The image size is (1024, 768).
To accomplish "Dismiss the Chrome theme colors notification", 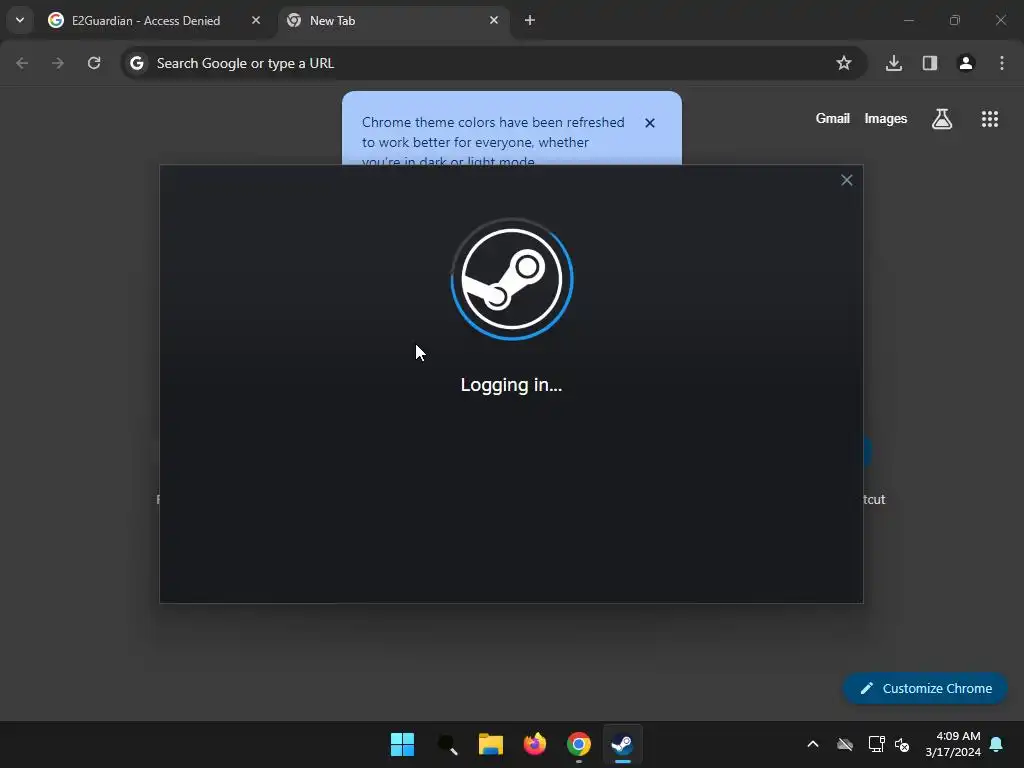I will pos(650,123).
